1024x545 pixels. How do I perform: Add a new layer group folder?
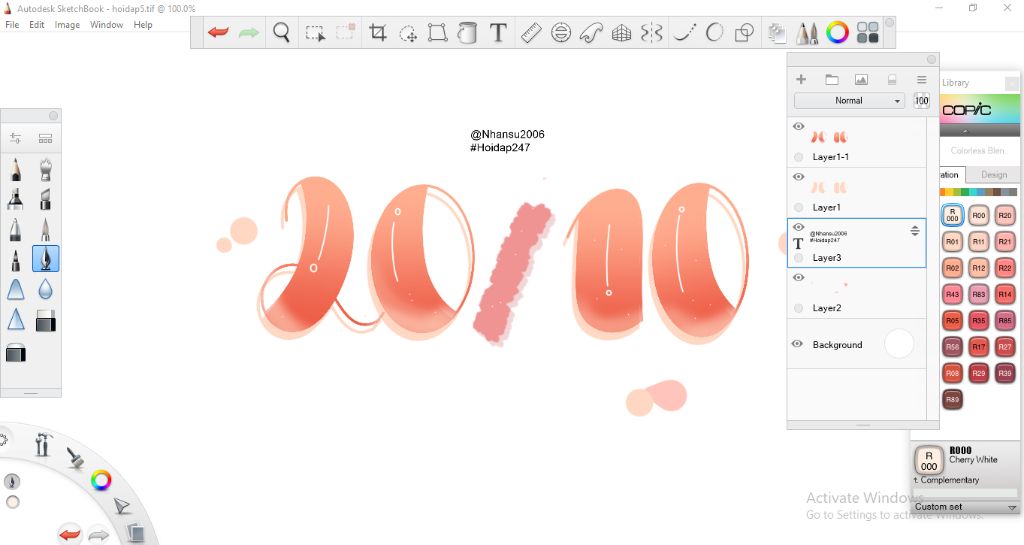pyautogui.click(x=831, y=79)
